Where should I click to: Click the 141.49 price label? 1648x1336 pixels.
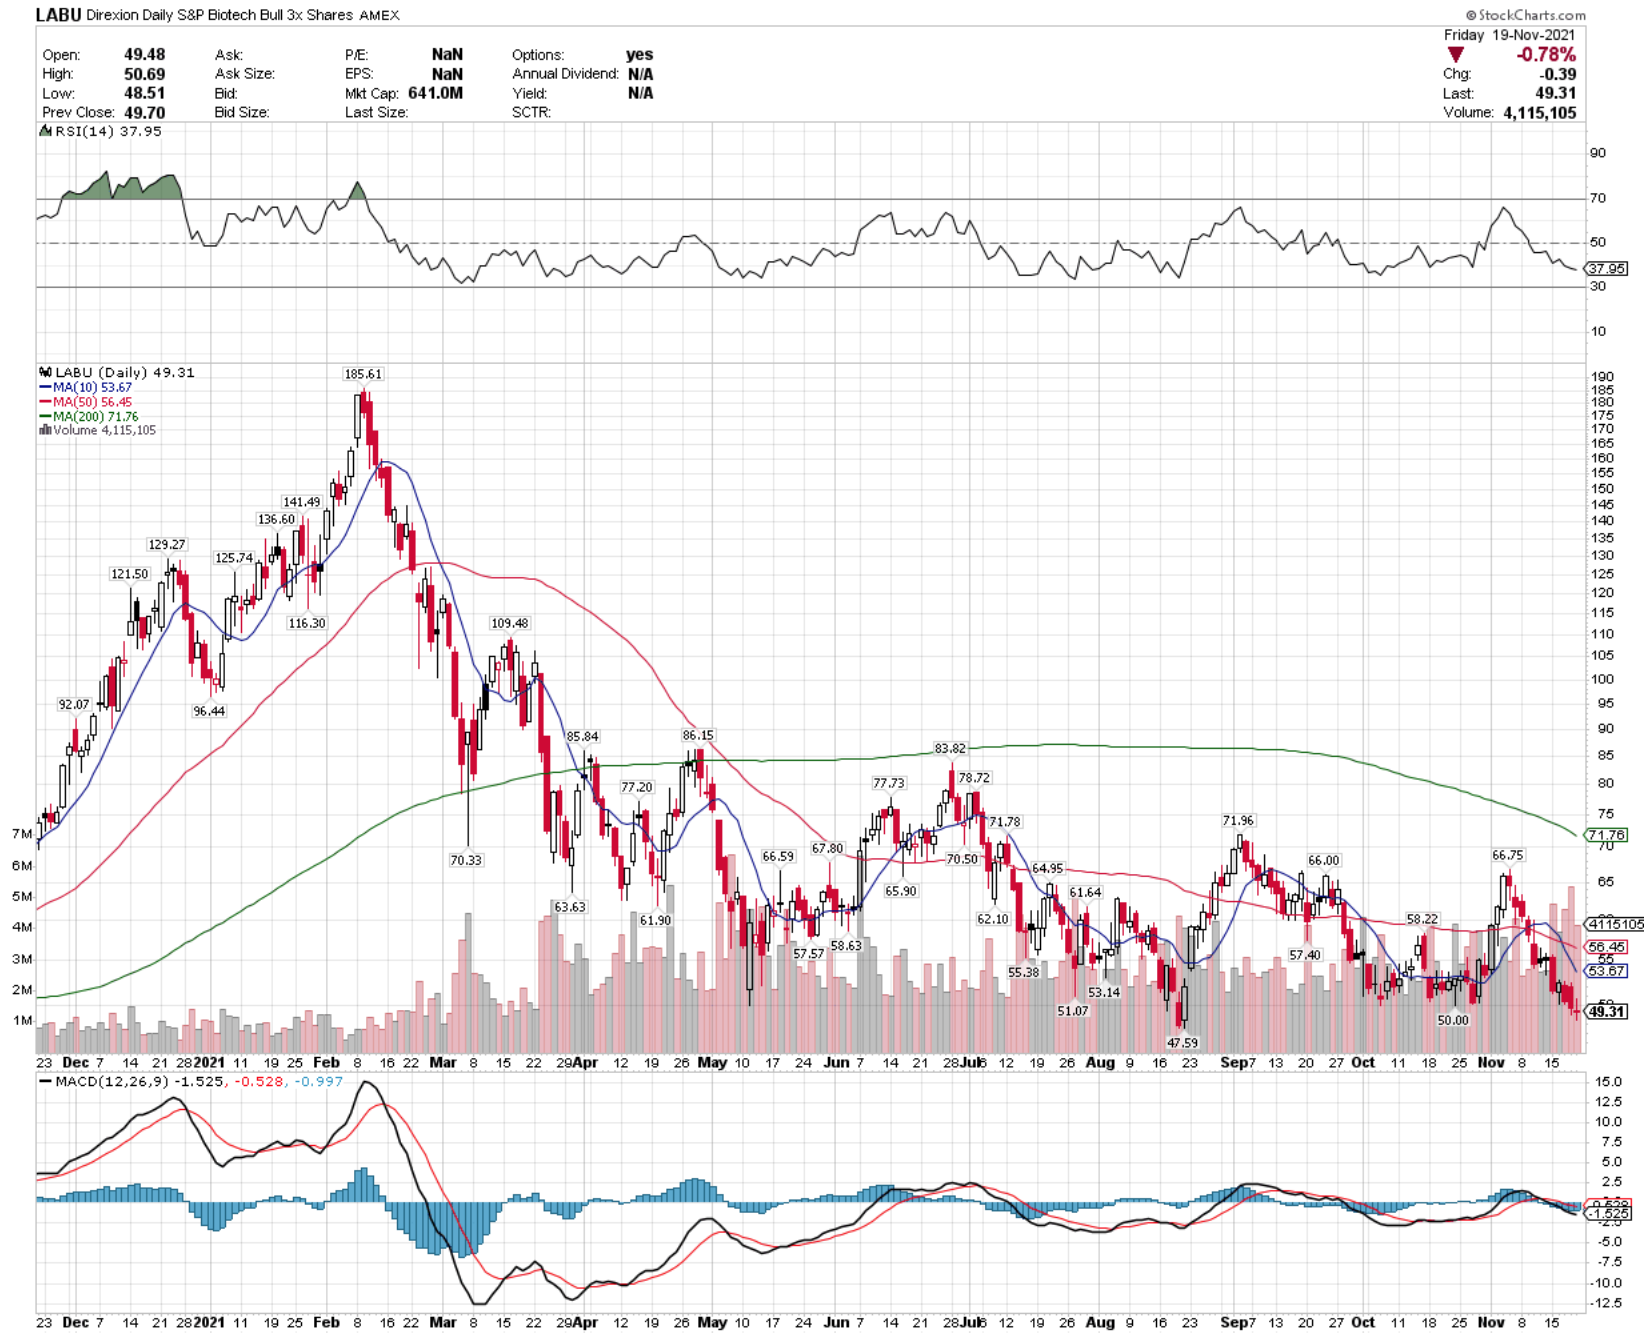302,502
